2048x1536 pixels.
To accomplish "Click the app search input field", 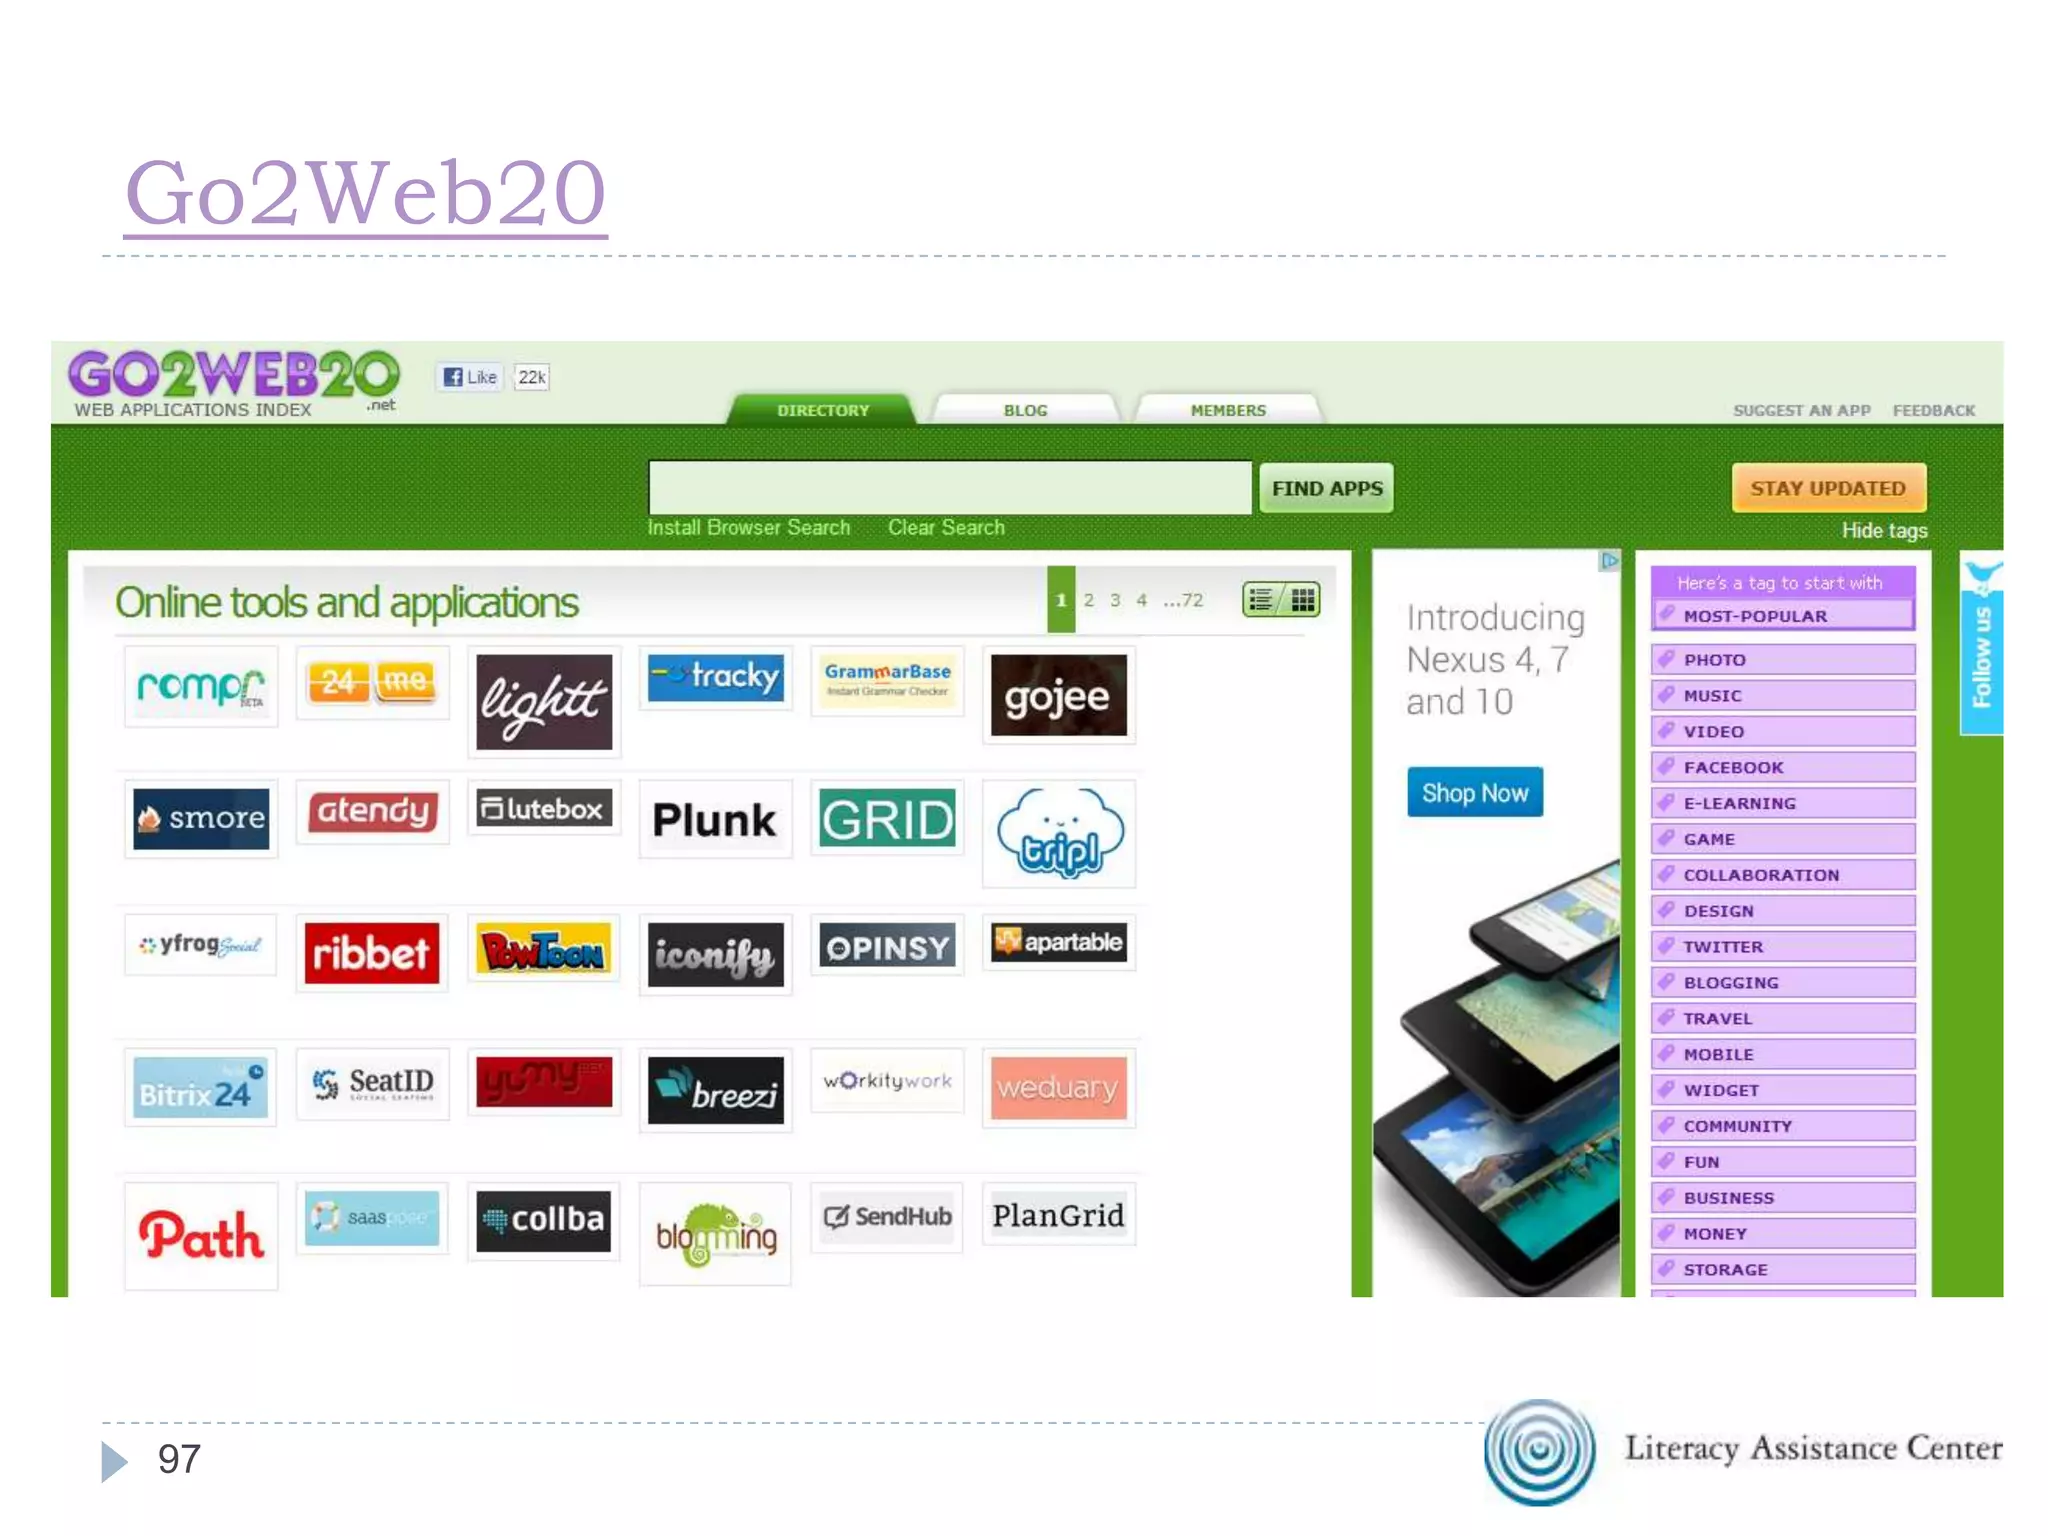I will 949,488.
